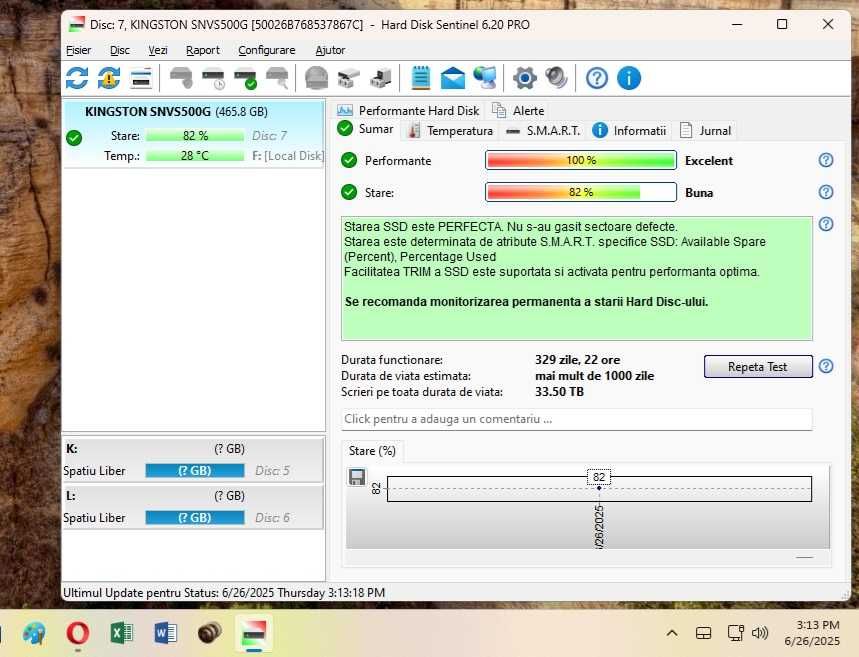Click the speaker sound toolbar icon
The image size is (859, 657).
pos(556,78)
